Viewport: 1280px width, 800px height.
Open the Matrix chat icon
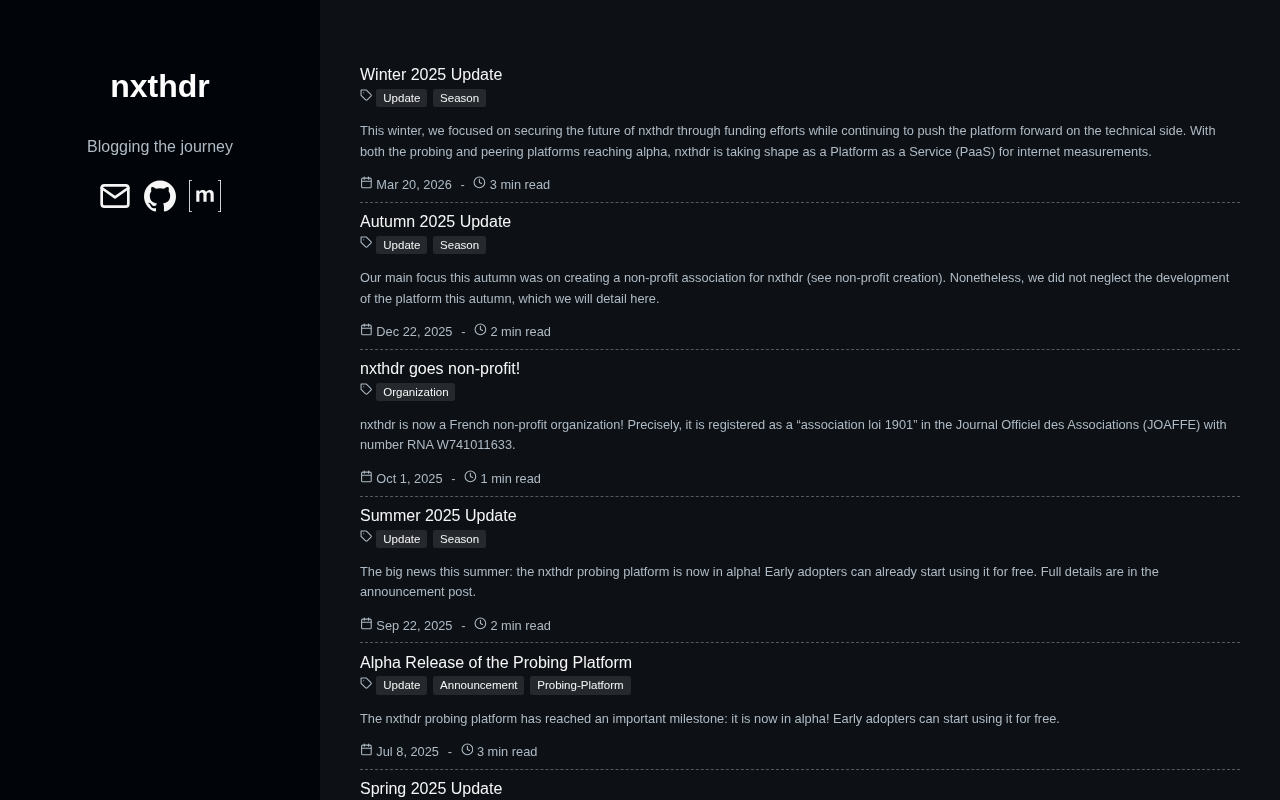(x=205, y=196)
